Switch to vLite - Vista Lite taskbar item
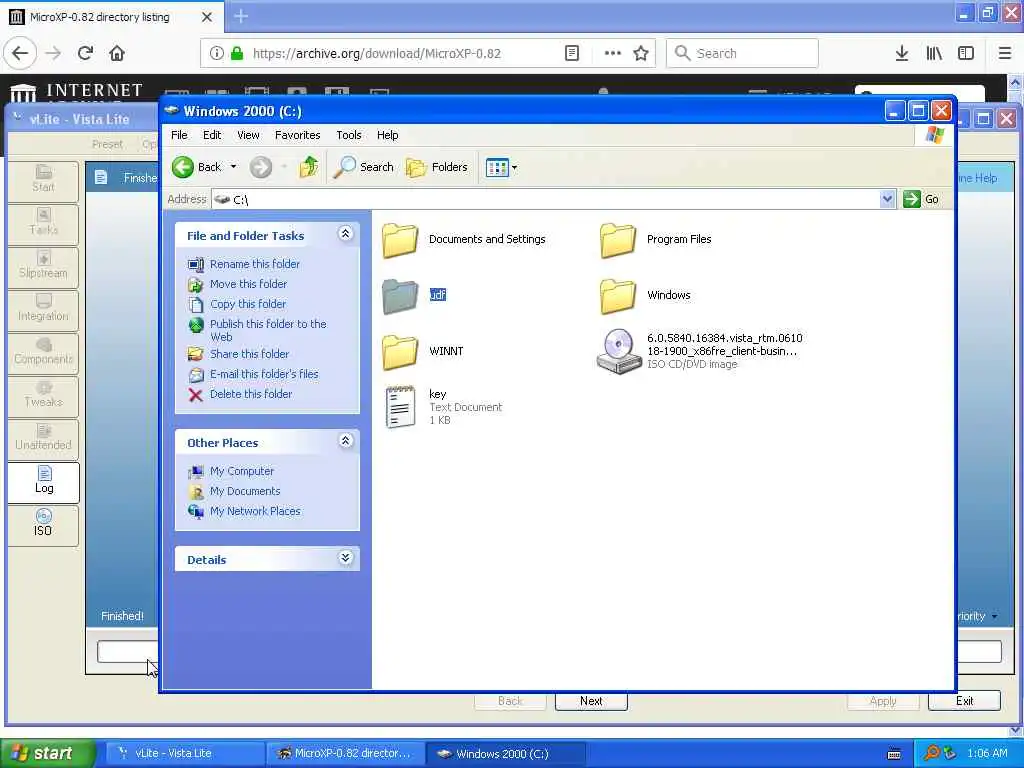The image size is (1024, 768). (185, 753)
